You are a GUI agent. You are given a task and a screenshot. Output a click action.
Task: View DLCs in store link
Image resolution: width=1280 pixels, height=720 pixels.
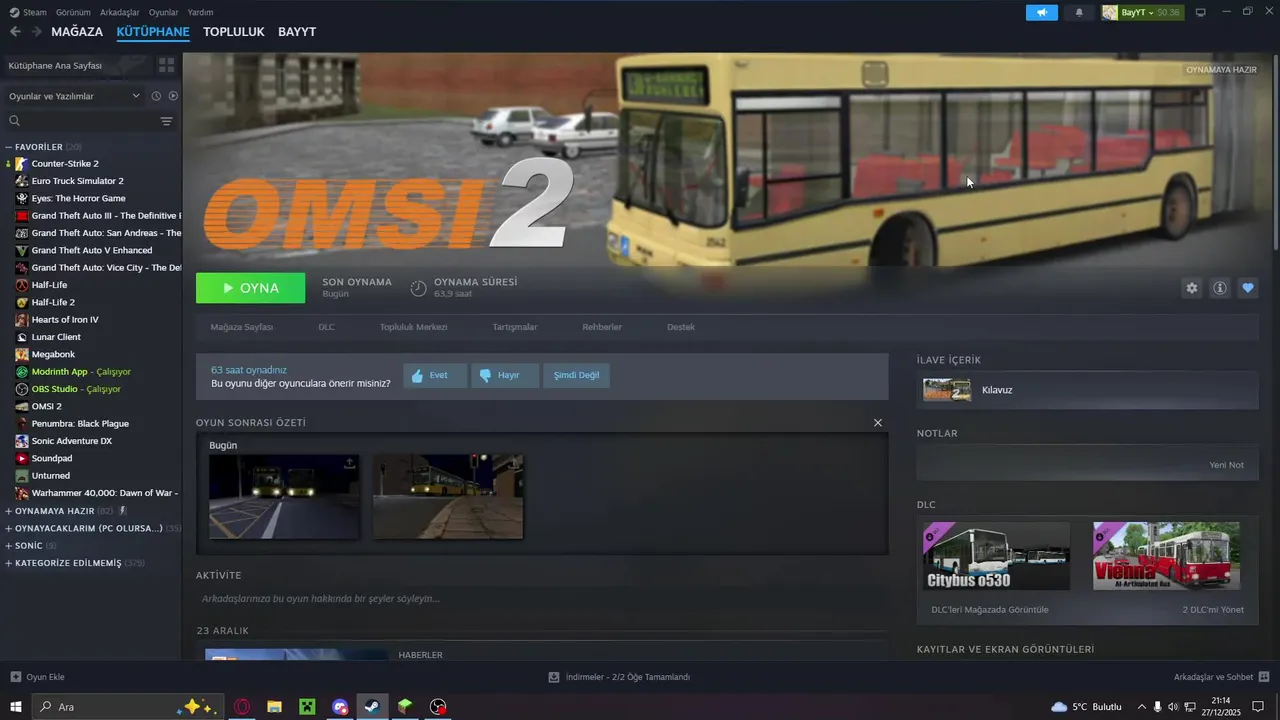(x=989, y=609)
